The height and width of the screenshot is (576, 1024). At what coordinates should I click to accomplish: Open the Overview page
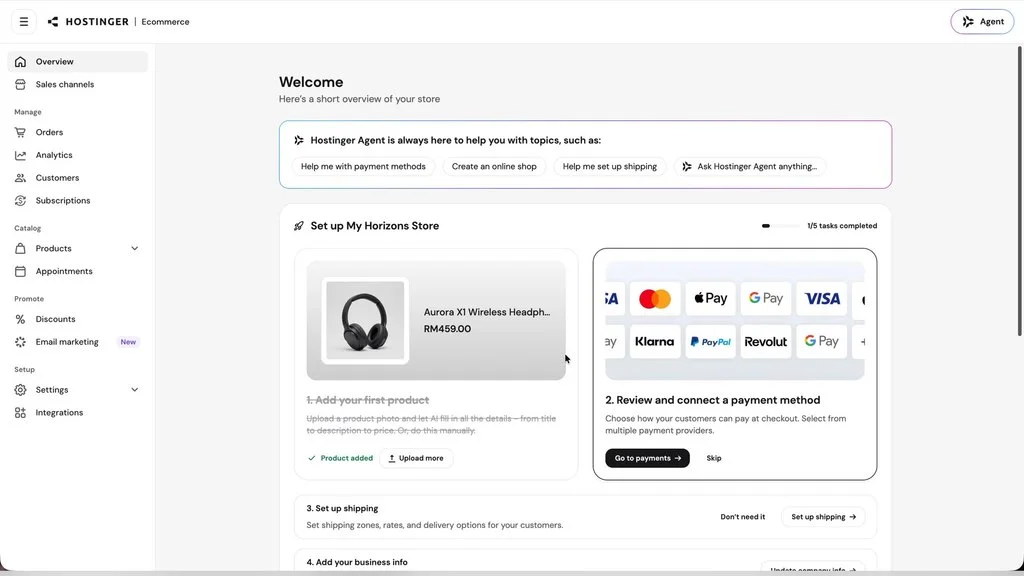point(78,61)
